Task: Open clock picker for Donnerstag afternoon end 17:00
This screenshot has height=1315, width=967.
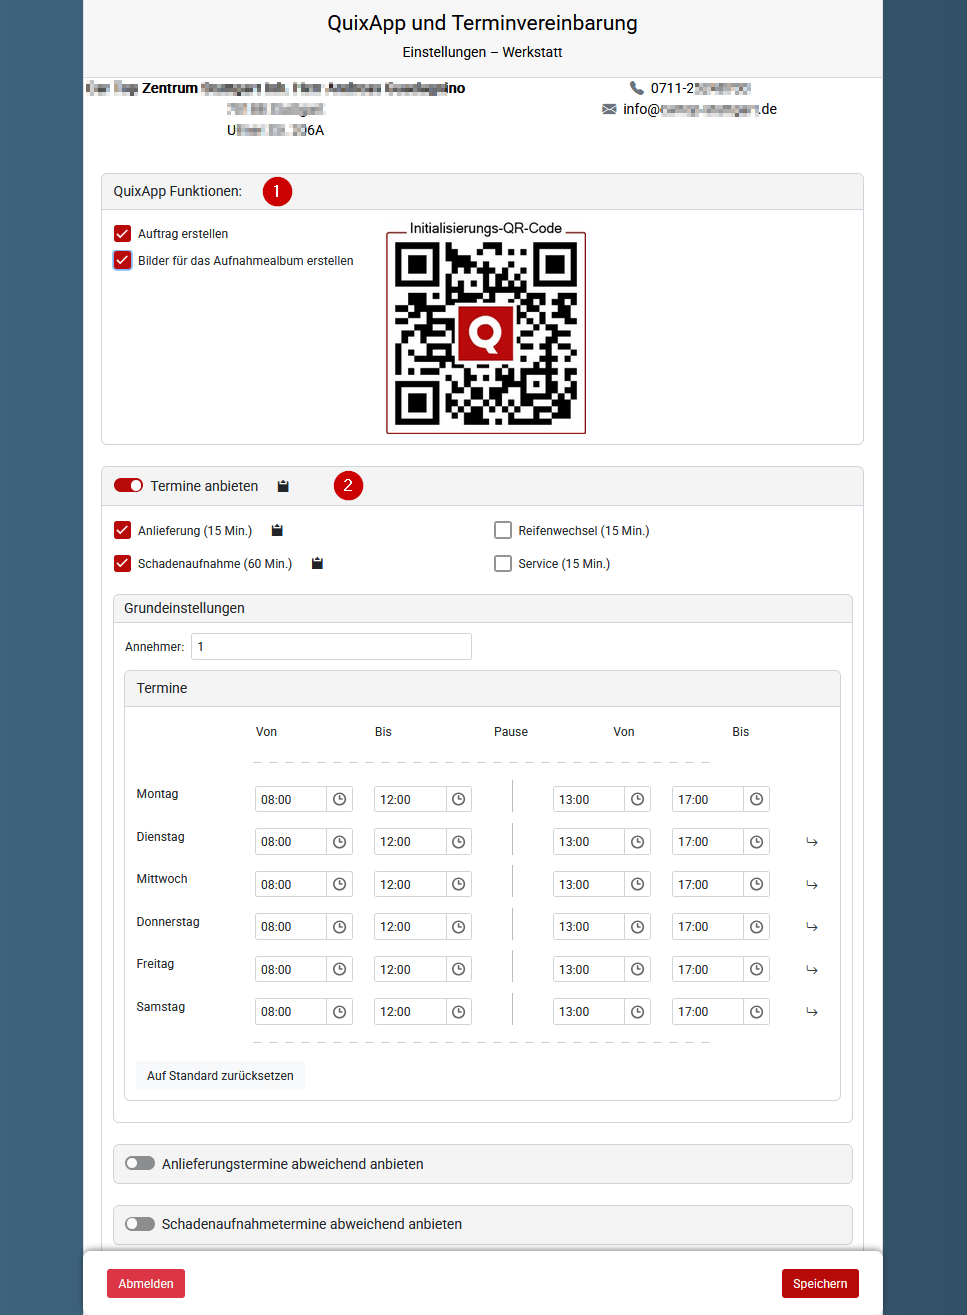Action: point(757,927)
